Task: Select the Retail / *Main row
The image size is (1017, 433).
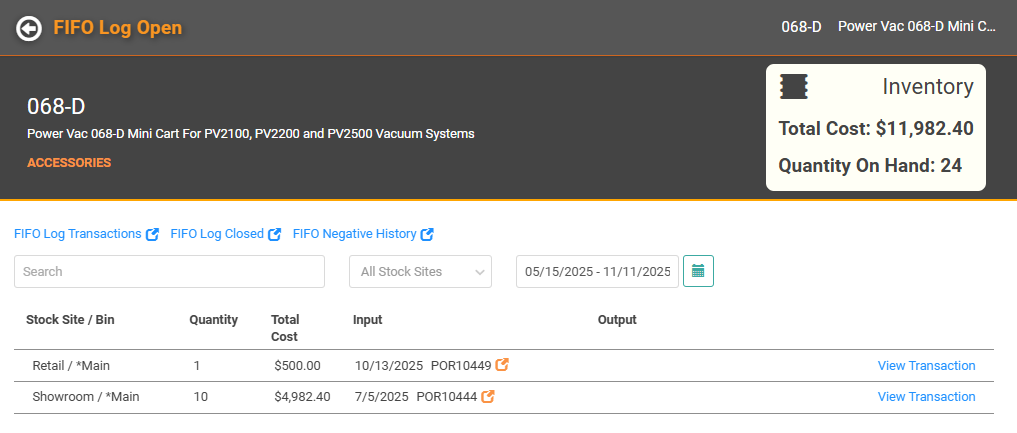Action: point(74,366)
